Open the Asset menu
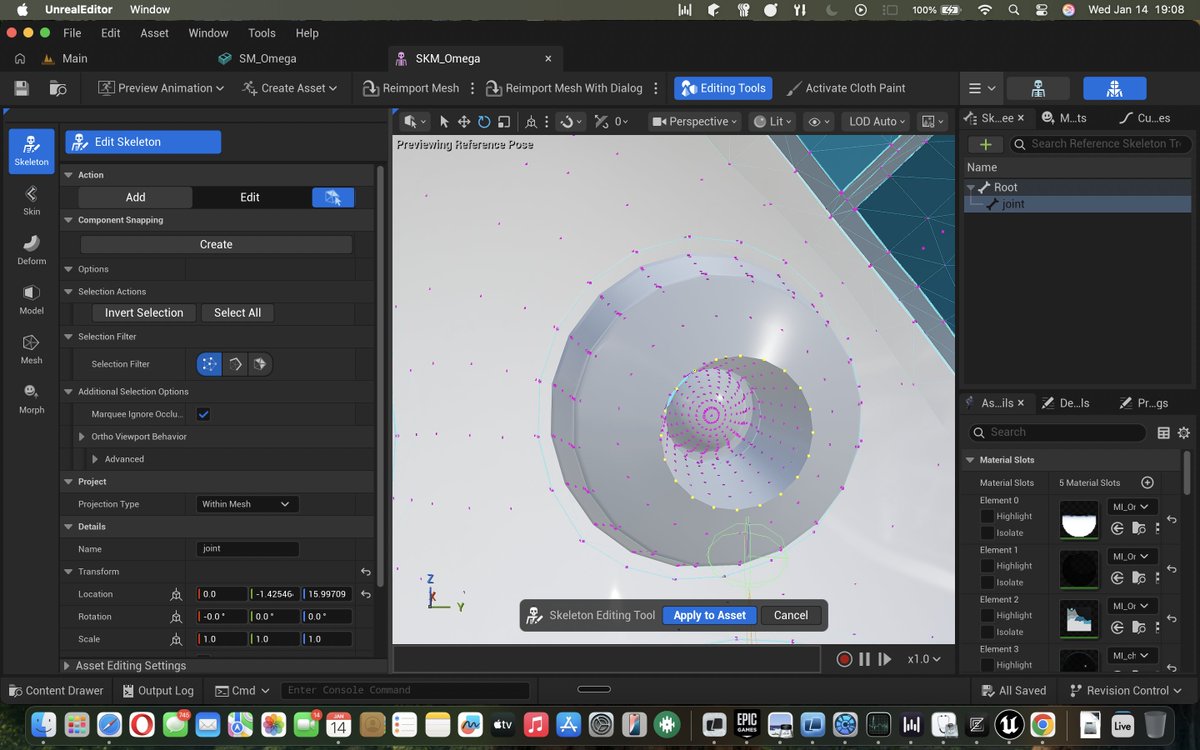Image resolution: width=1200 pixels, height=750 pixels. pos(154,33)
